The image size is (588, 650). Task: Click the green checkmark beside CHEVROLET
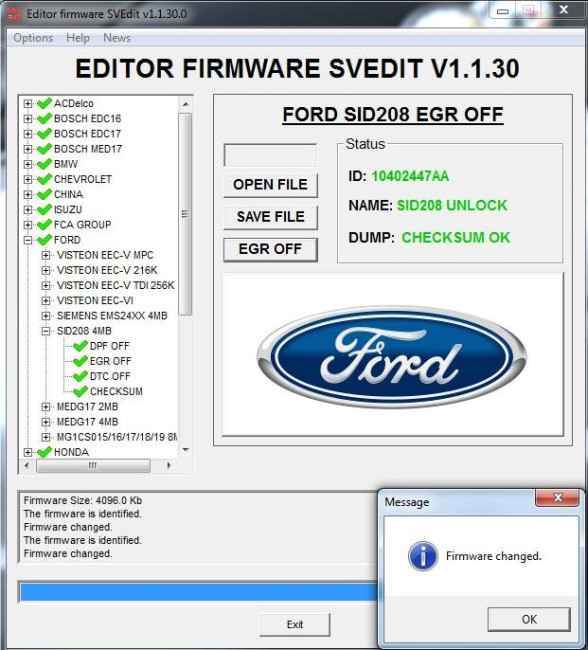click(44, 179)
